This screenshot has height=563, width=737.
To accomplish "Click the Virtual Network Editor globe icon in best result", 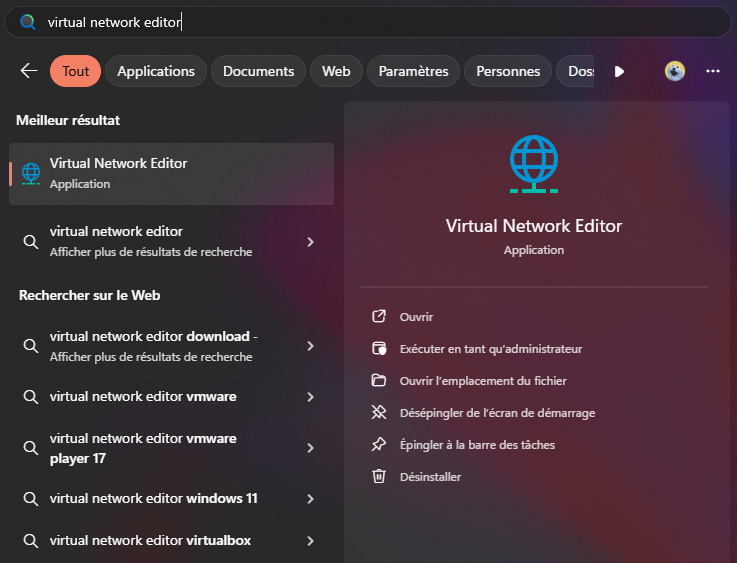I will tap(31, 173).
